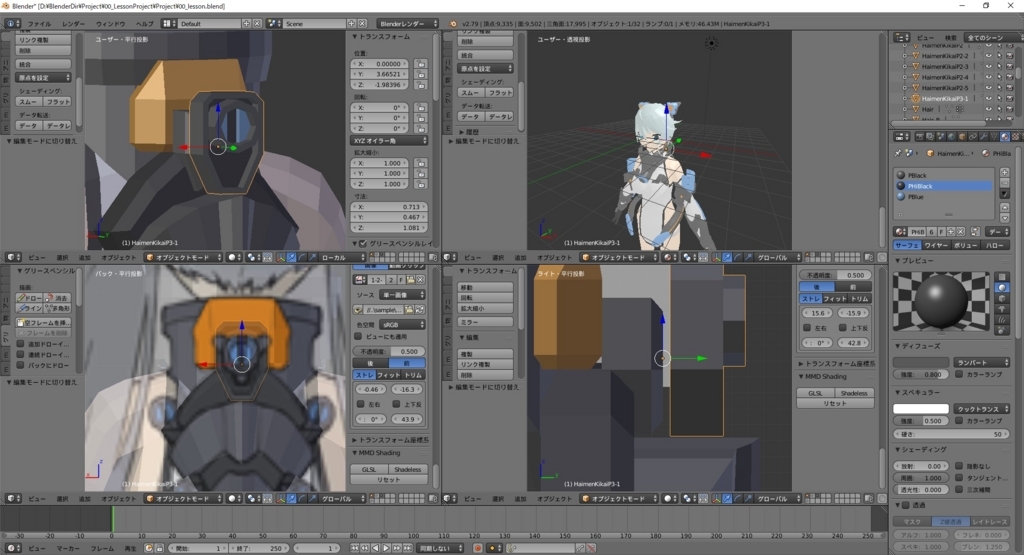Image resolution: width=1024 pixels, height=555 pixels.
Task: Click the viewport shading sphere icon in top-left viewport header
Action: tap(234, 257)
